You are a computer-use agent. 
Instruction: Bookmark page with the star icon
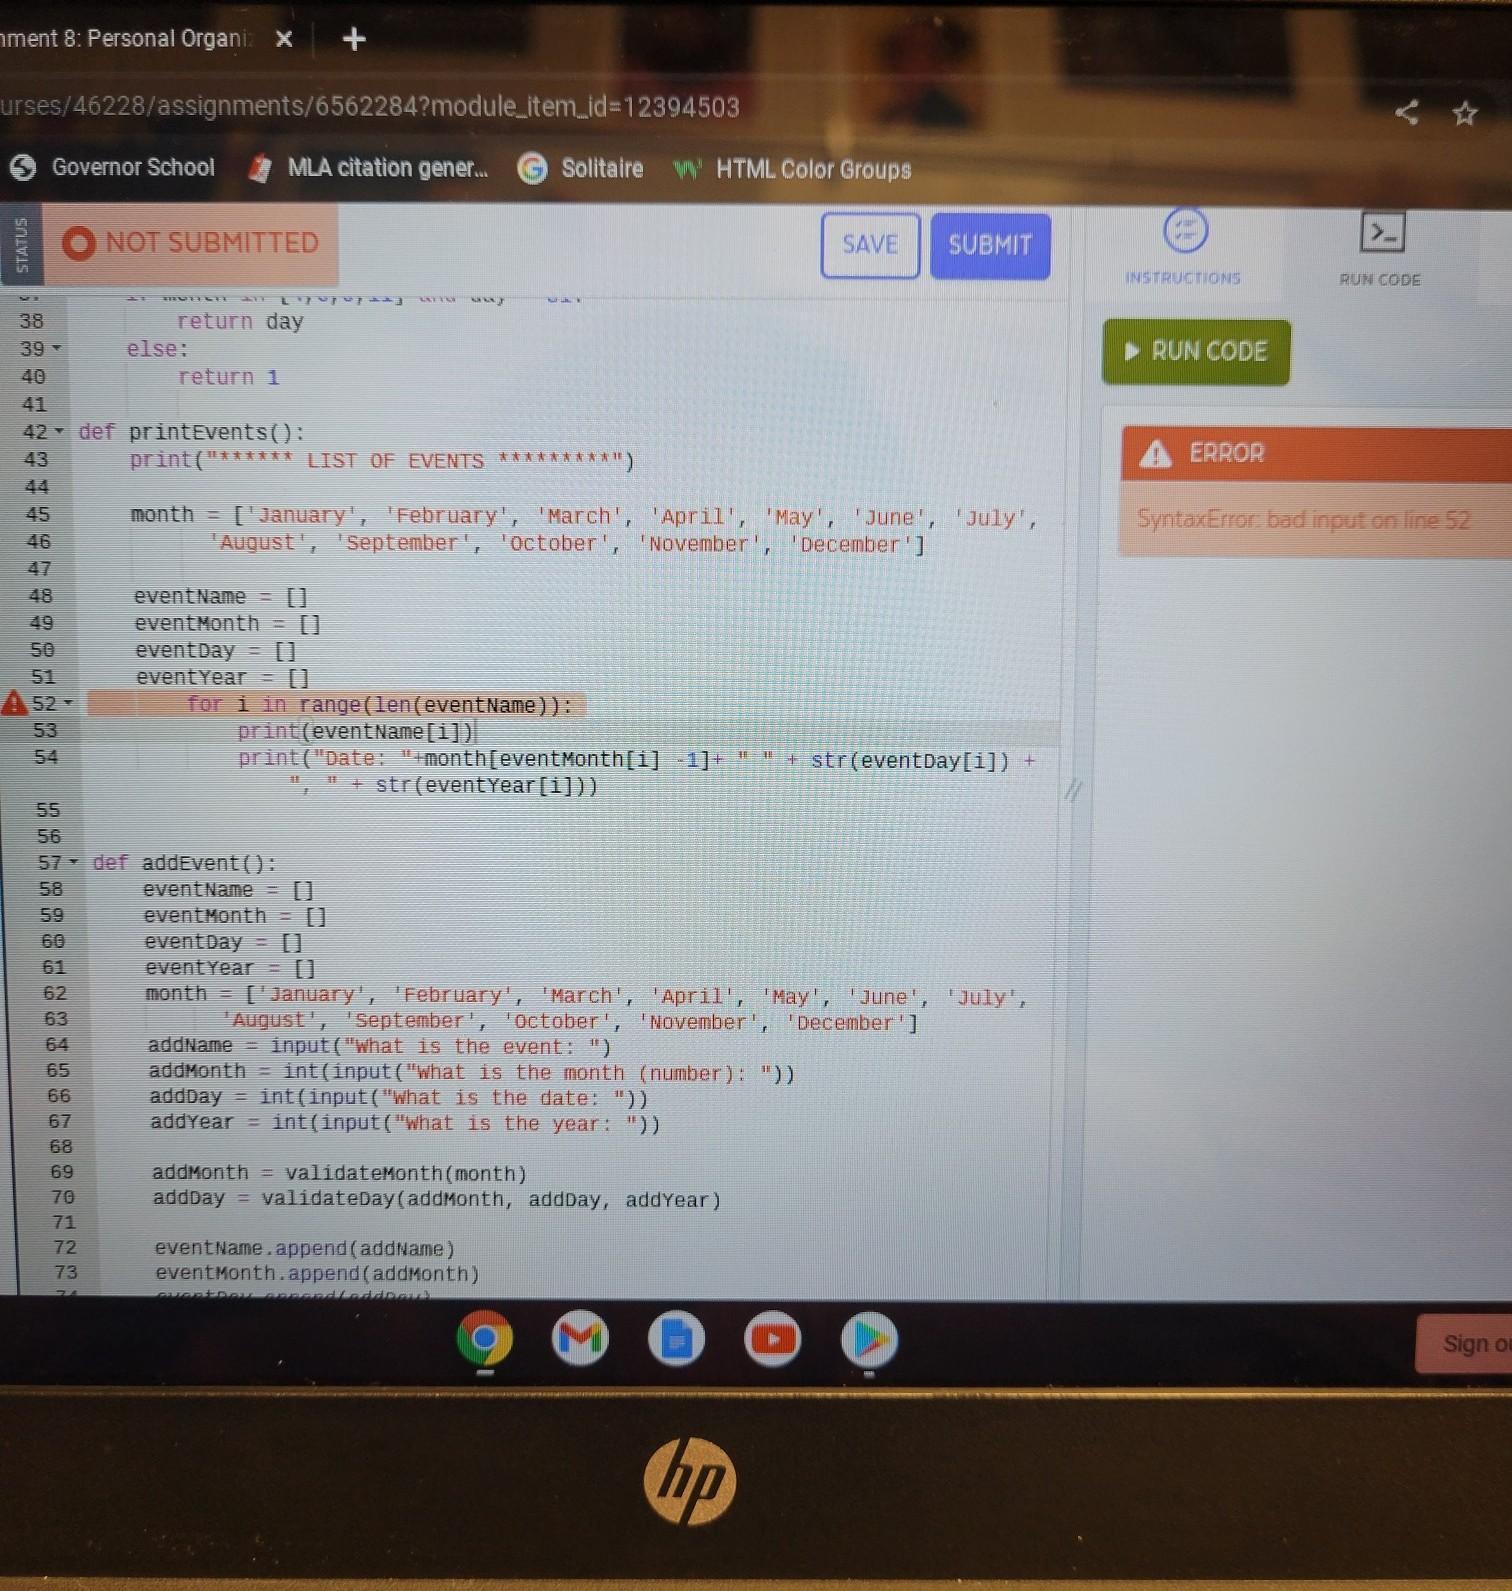pyautogui.click(x=1465, y=113)
